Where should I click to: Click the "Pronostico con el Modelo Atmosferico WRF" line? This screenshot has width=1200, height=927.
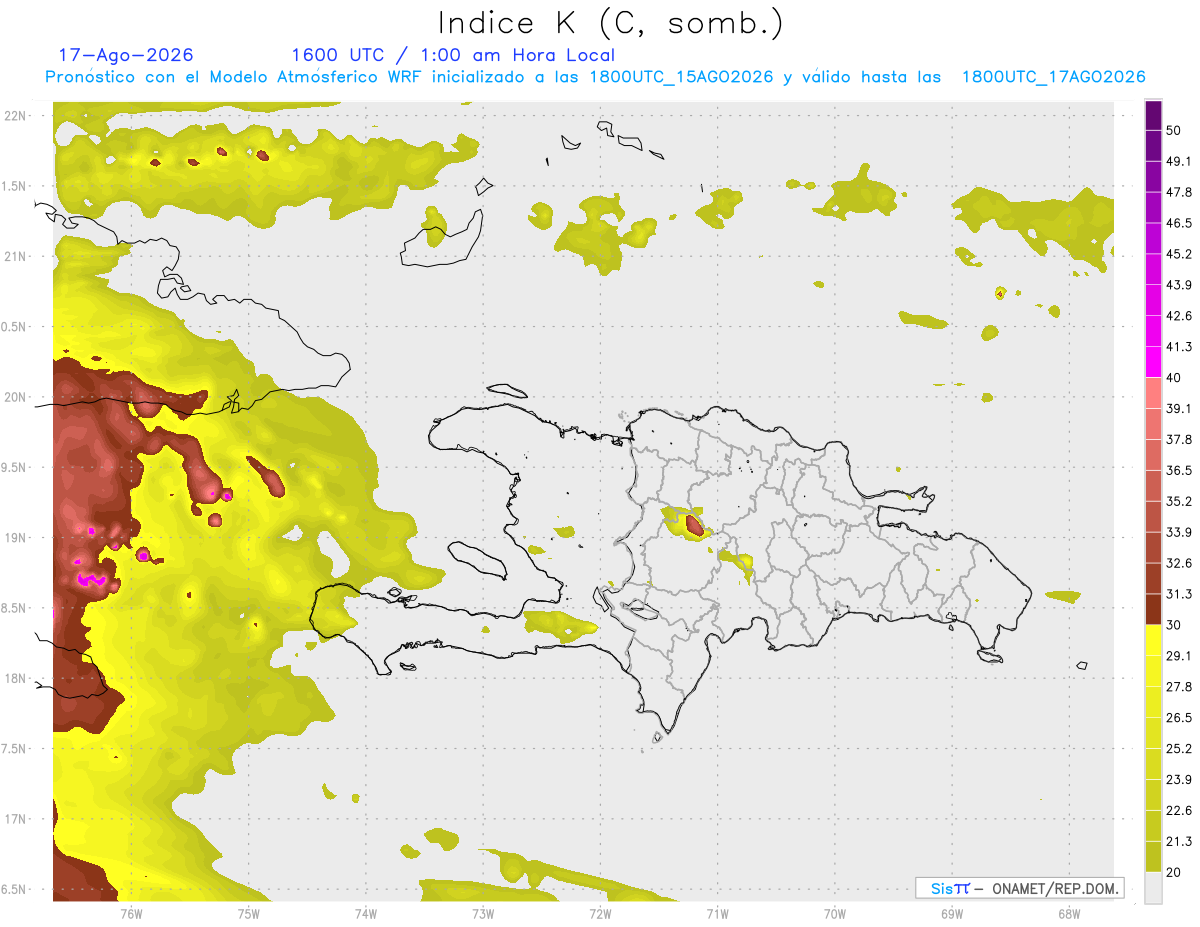pyautogui.click(x=595, y=77)
